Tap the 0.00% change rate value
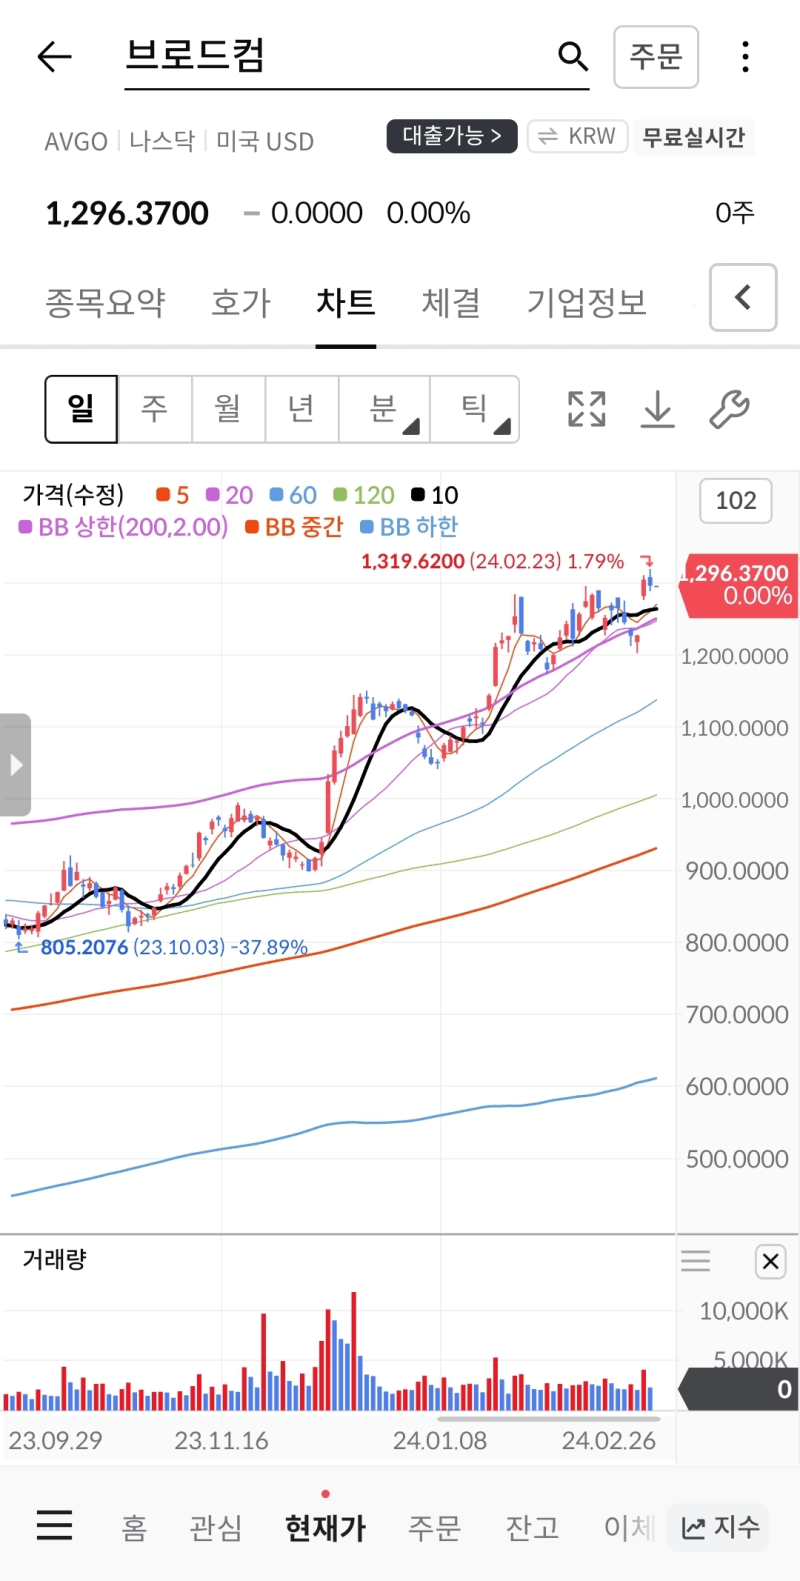The image size is (800, 1581). pos(428,213)
